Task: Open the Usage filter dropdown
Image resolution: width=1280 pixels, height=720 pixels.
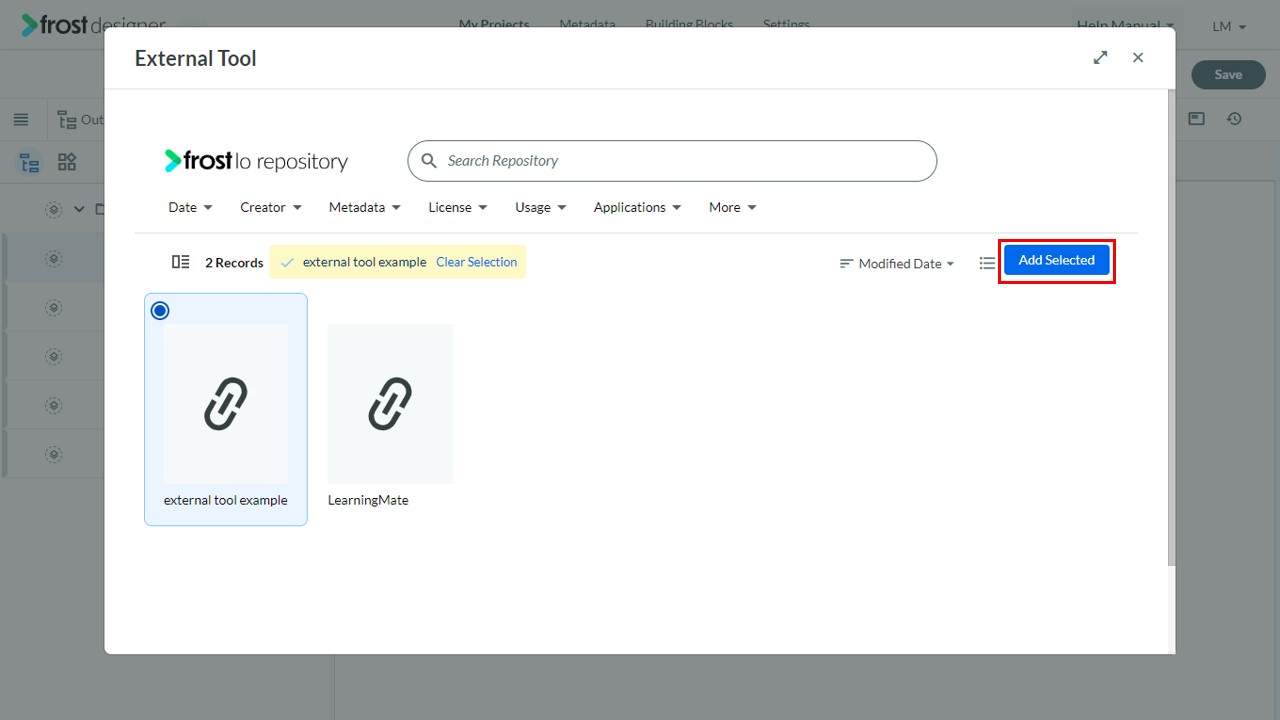Action: (x=541, y=207)
